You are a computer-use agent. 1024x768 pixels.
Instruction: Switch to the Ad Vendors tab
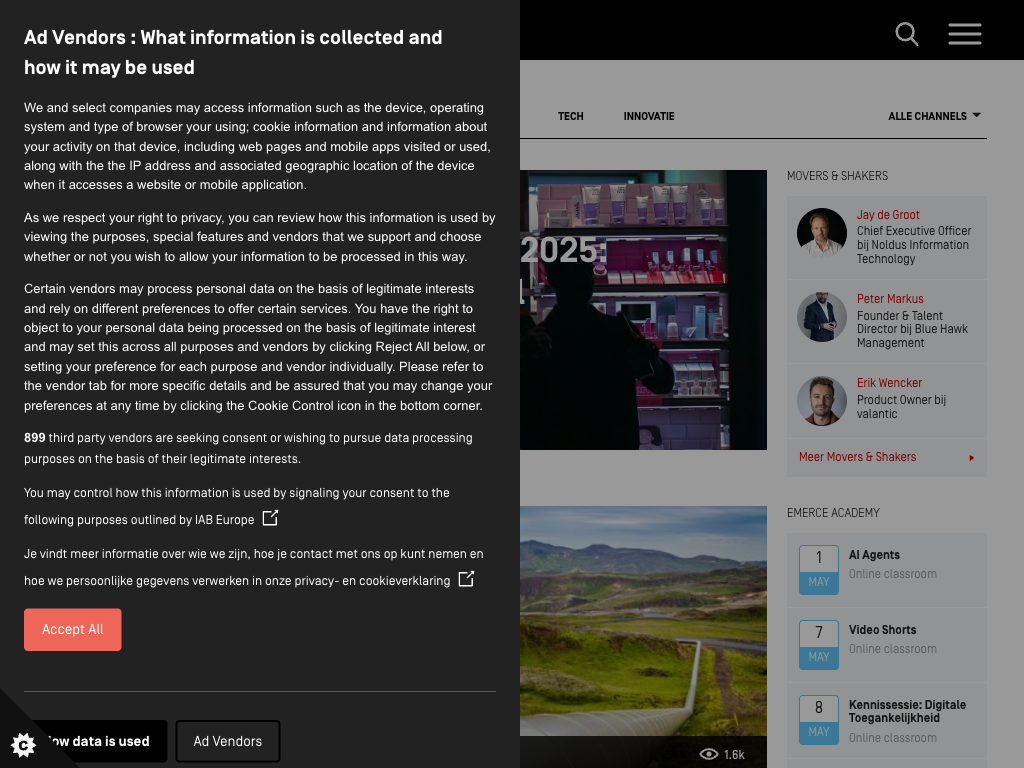coord(228,741)
